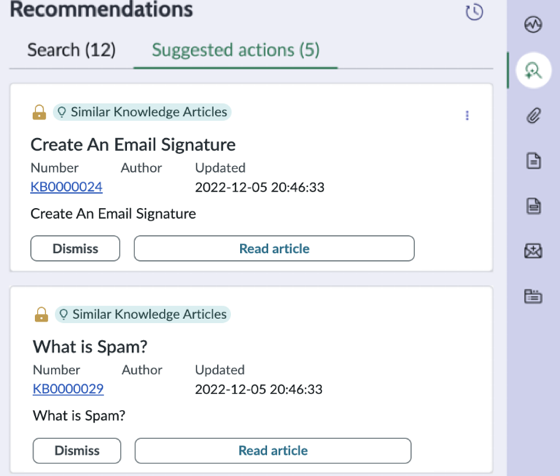The width and height of the screenshot is (560, 476).
Task: Click the 'Create An Email Signature' card title
Action: [x=133, y=145]
